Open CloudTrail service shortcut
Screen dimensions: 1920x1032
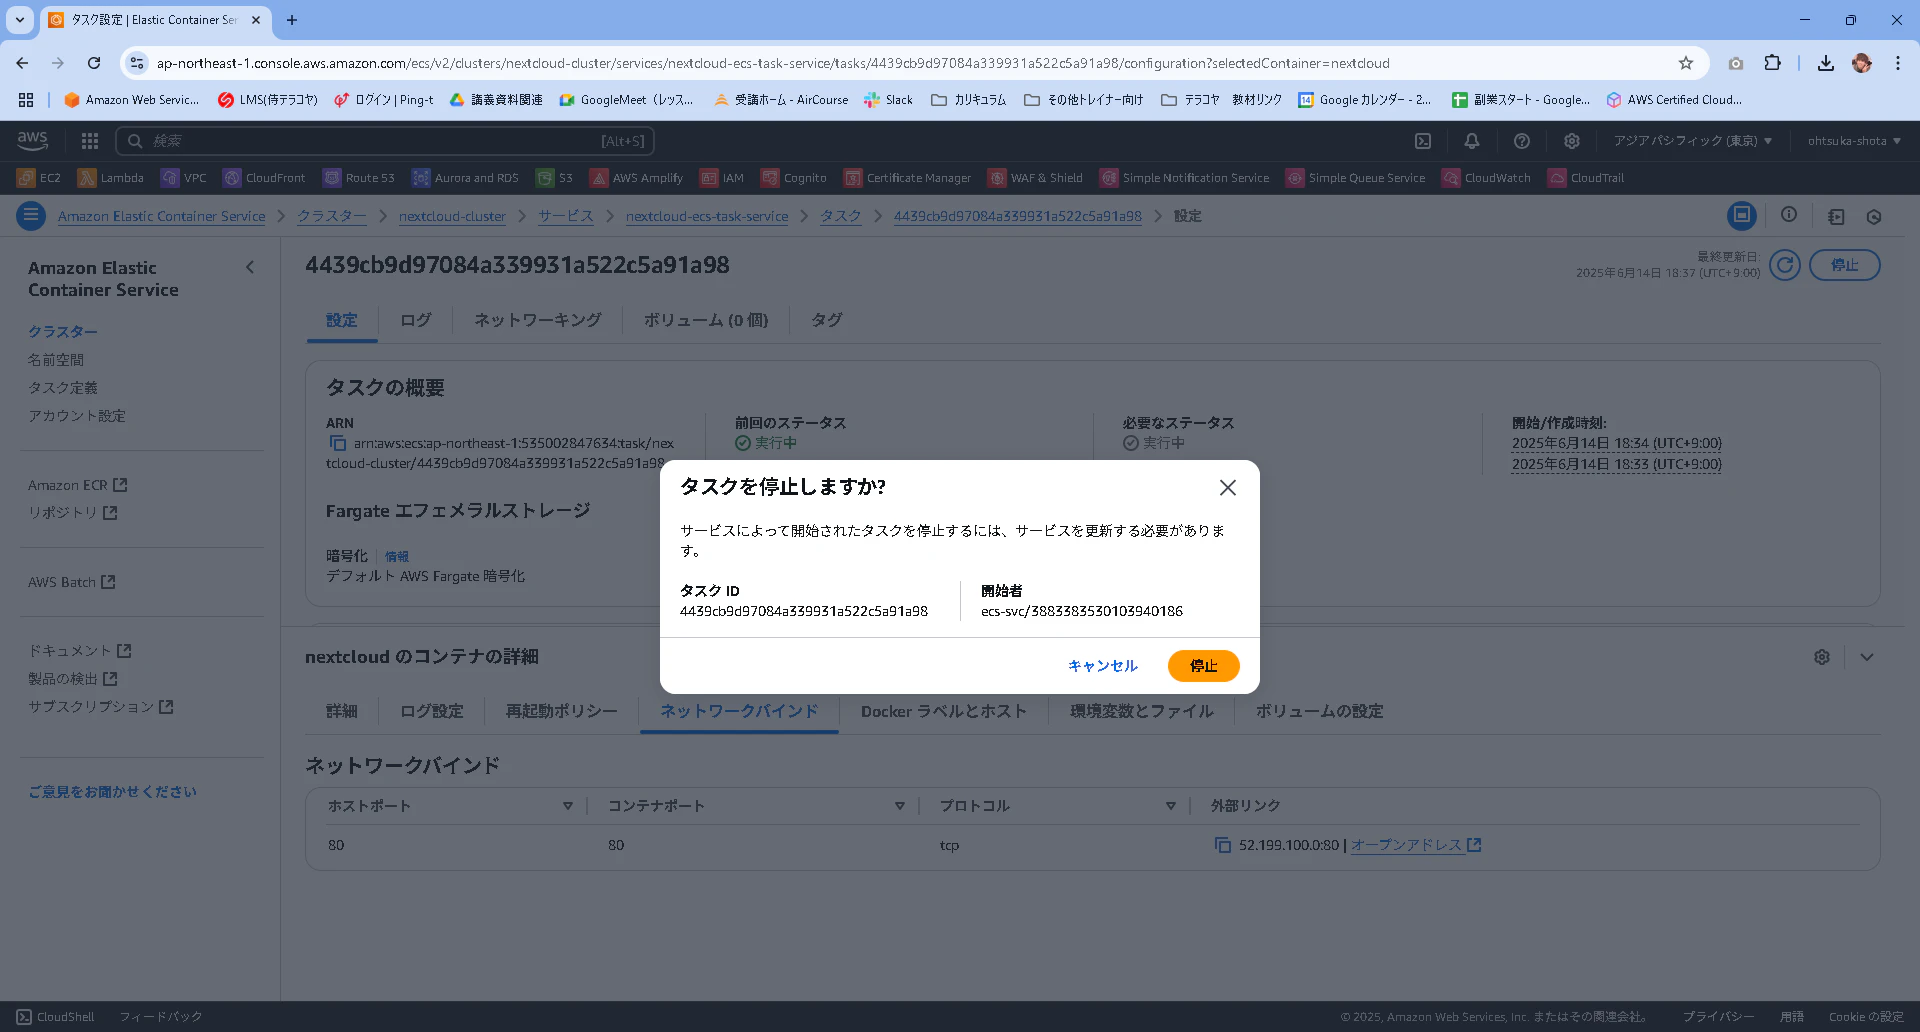1586,178
